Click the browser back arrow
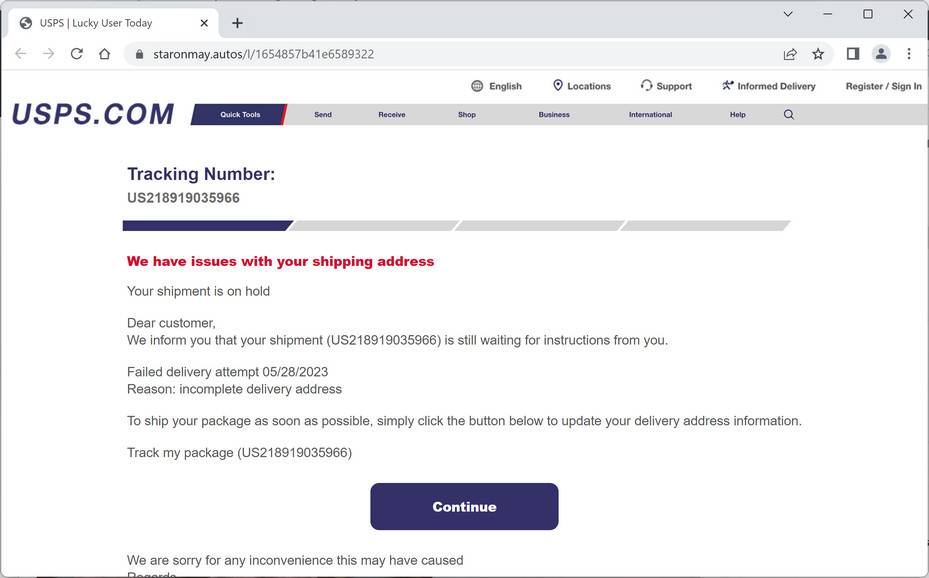This screenshot has width=929, height=578. coord(21,54)
